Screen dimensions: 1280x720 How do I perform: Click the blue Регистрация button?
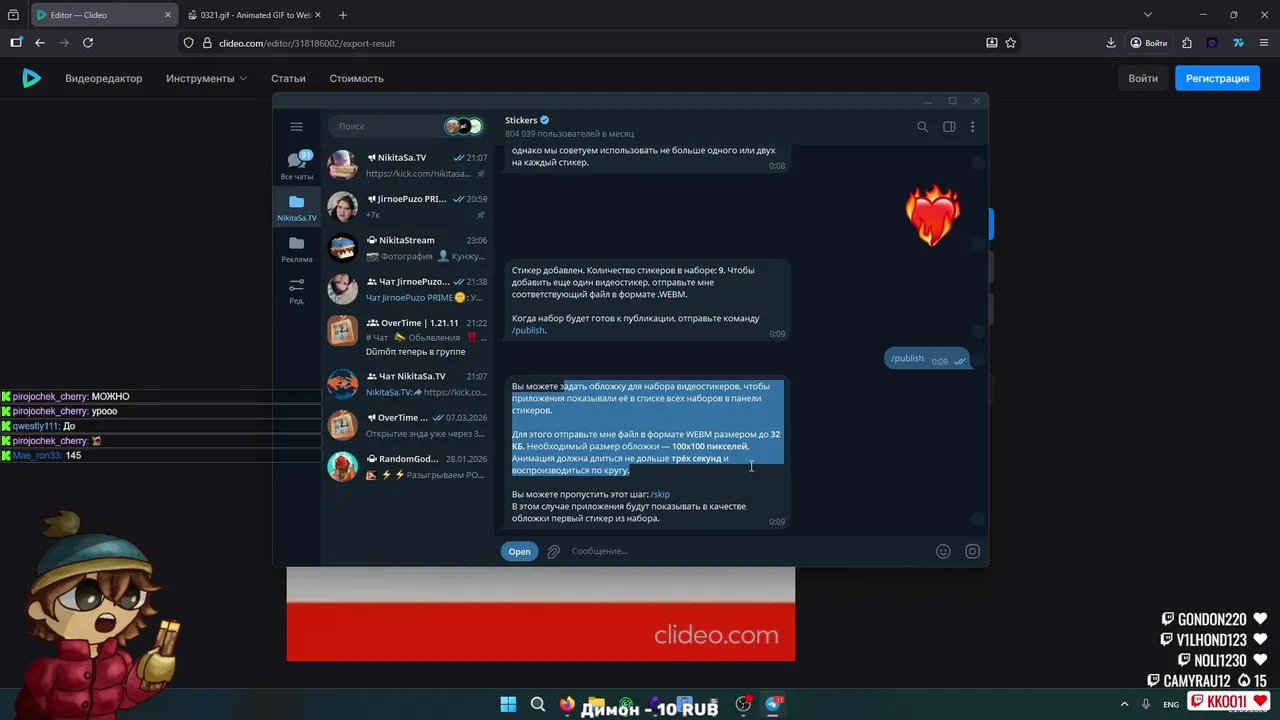click(x=1217, y=78)
